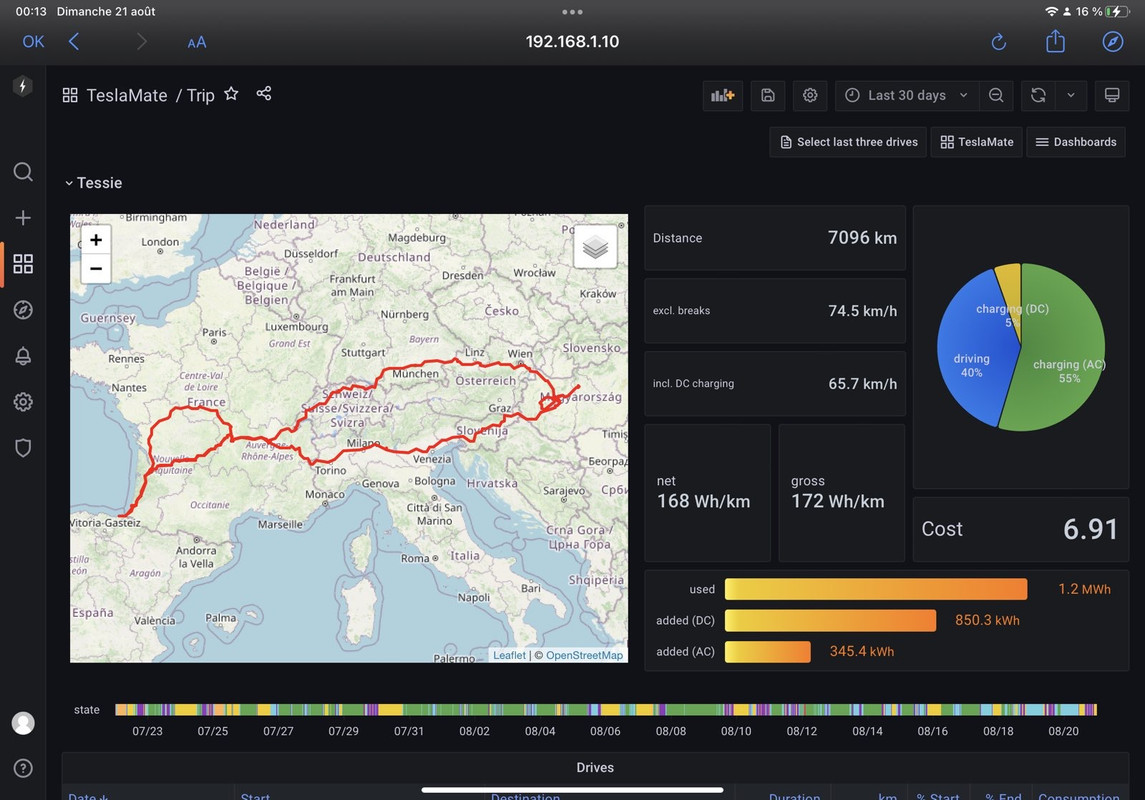Image resolution: width=1145 pixels, height=800 pixels.
Task: Click the 08/10 label on timeline axis
Action: [736, 731]
